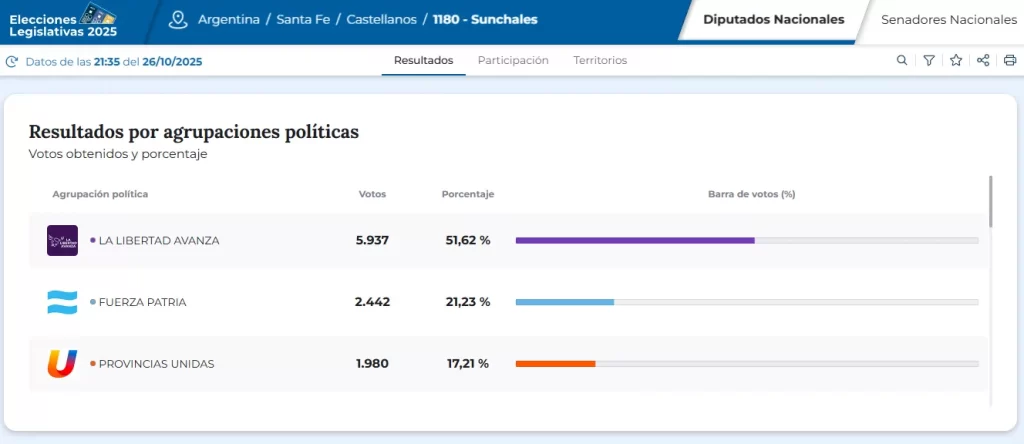Screen dimensions: 1024x444
Task: Click the purple La Libertad Avanza vote bar
Action: (634, 240)
